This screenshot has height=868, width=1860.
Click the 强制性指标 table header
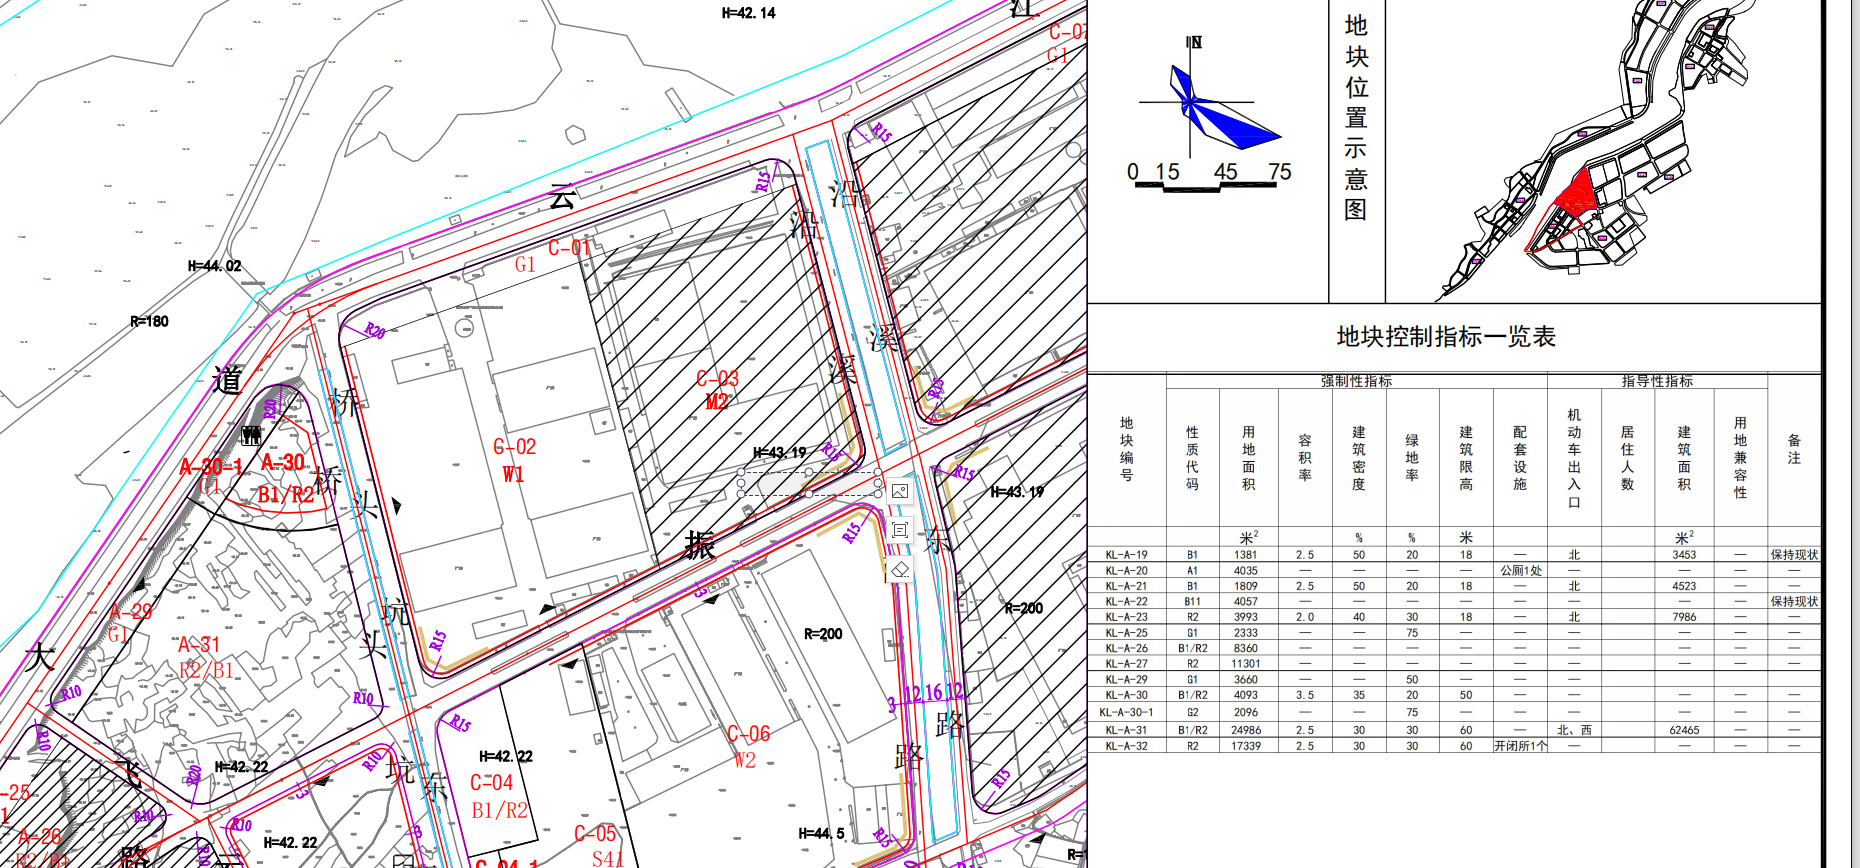1356,381
